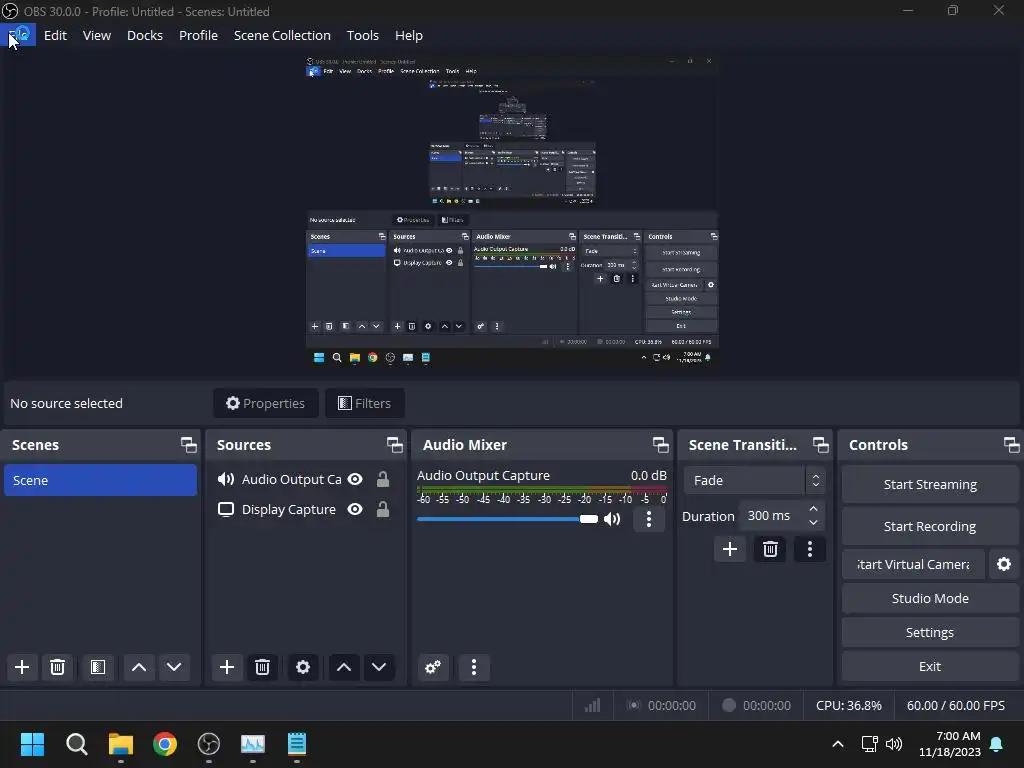Open Windows Search from the taskbar
1024x768 pixels.
tap(76, 744)
